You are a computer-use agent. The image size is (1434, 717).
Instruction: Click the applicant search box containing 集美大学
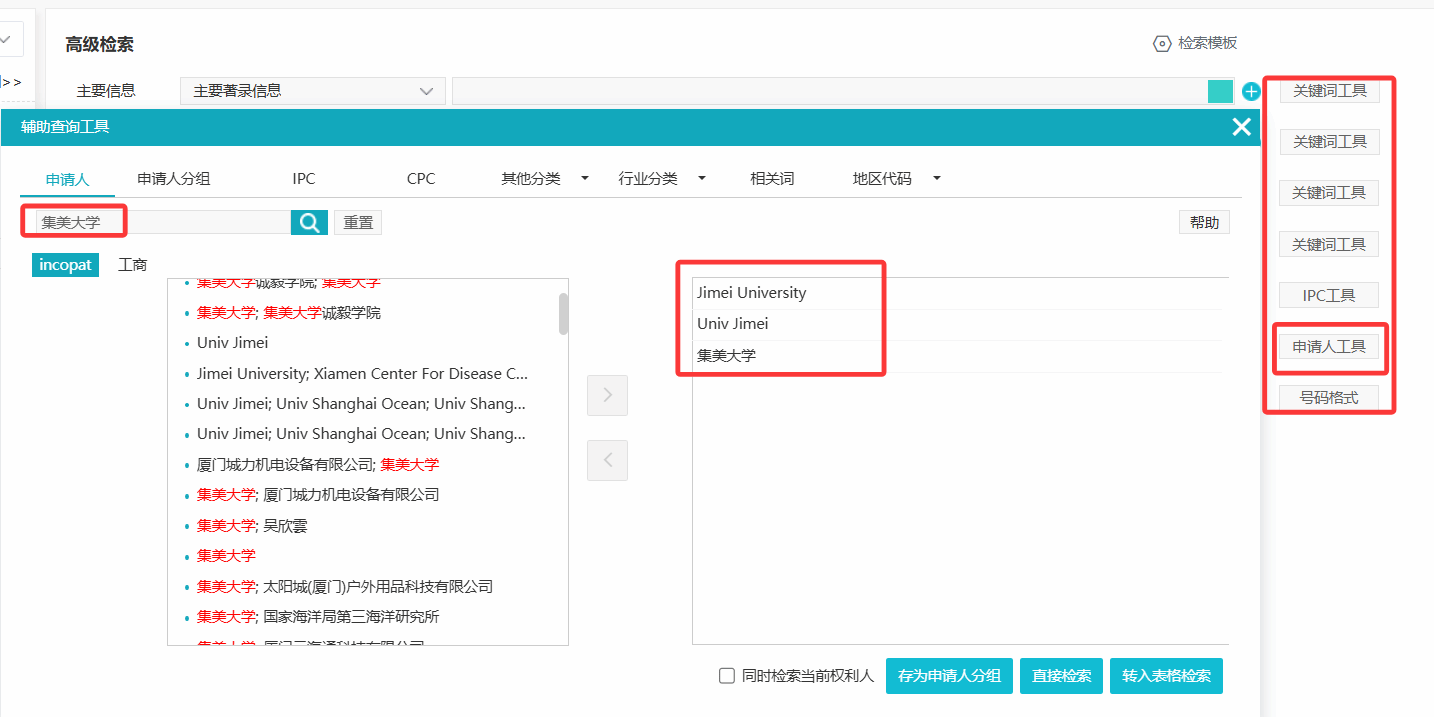point(163,222)
